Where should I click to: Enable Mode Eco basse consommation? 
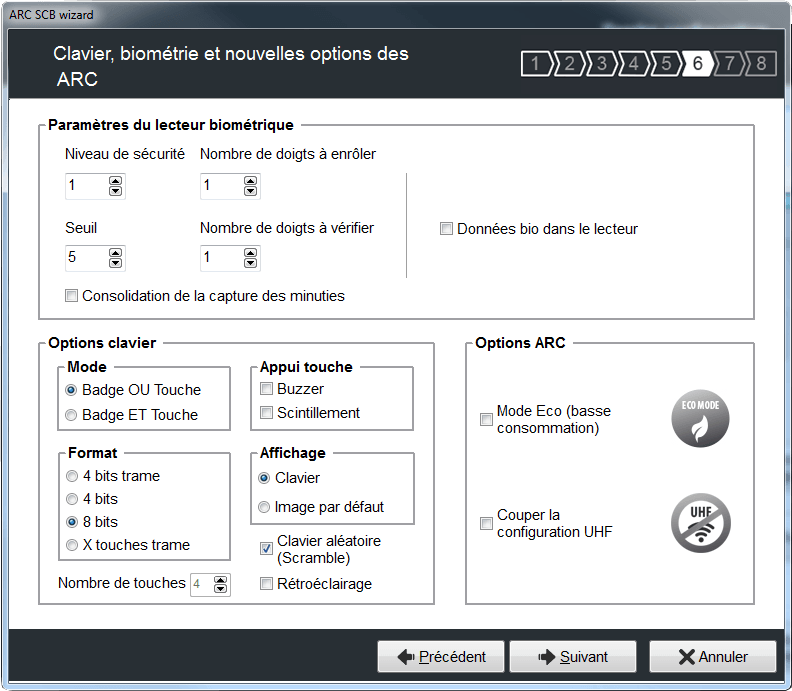[x=486, y=420]
